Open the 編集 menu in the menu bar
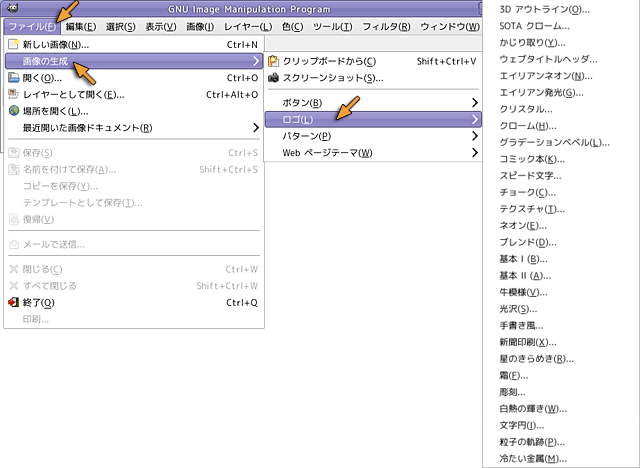This screenshot has width=640, height=468. [x=81, y=26]
